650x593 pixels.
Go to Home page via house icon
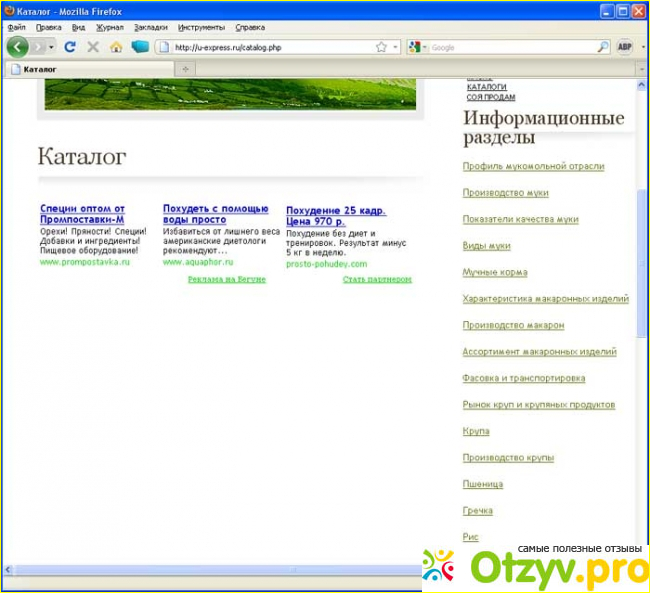coord(116,47)
